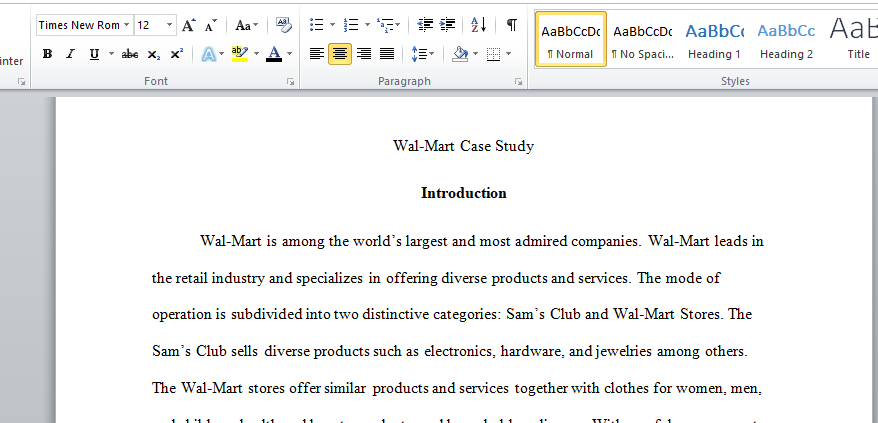Viewport: 878px width, 423px height.
Task: Toggle superscript formatting
Action: point(177,54)
